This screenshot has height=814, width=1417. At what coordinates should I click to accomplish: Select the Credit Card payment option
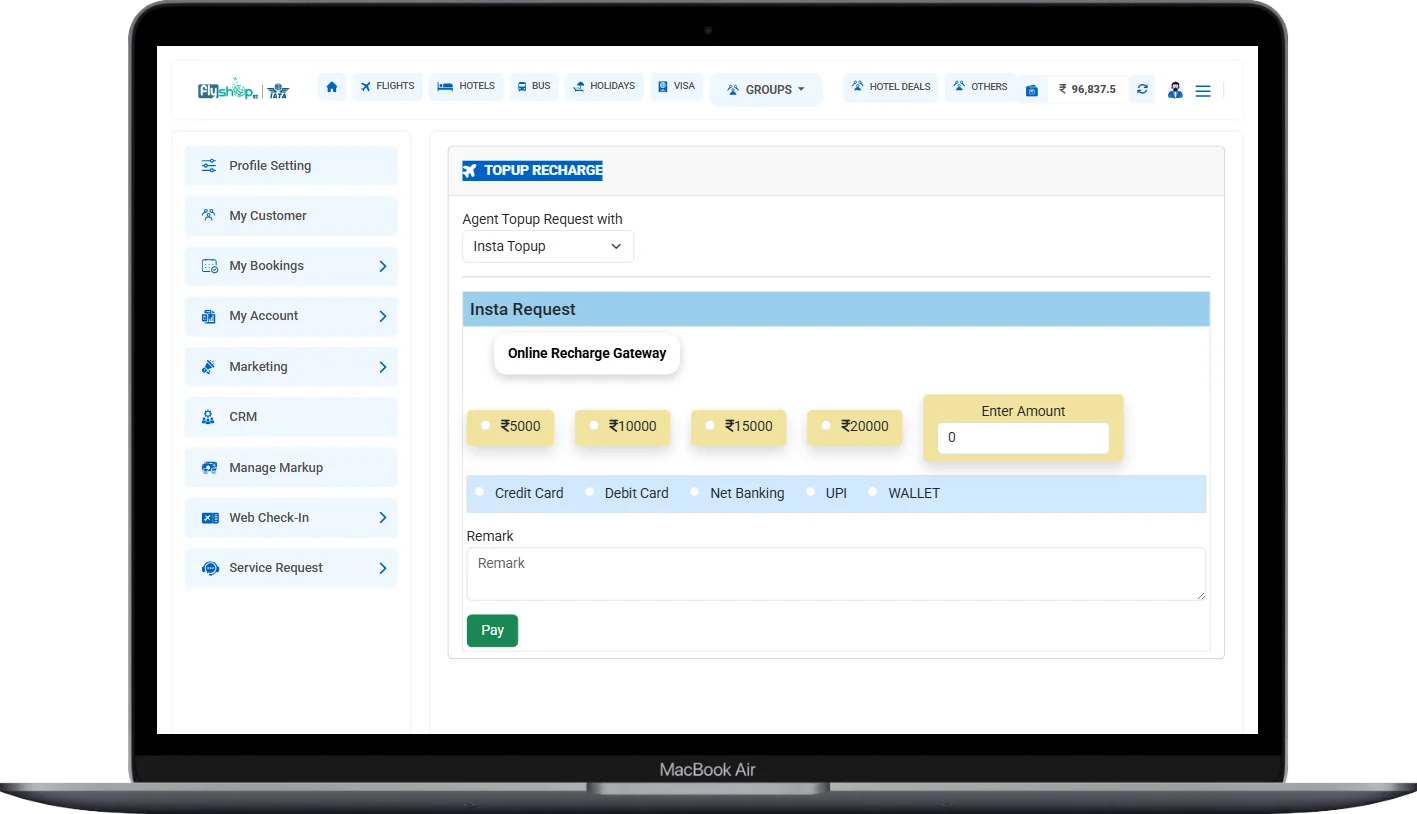(x=480, y=492)
